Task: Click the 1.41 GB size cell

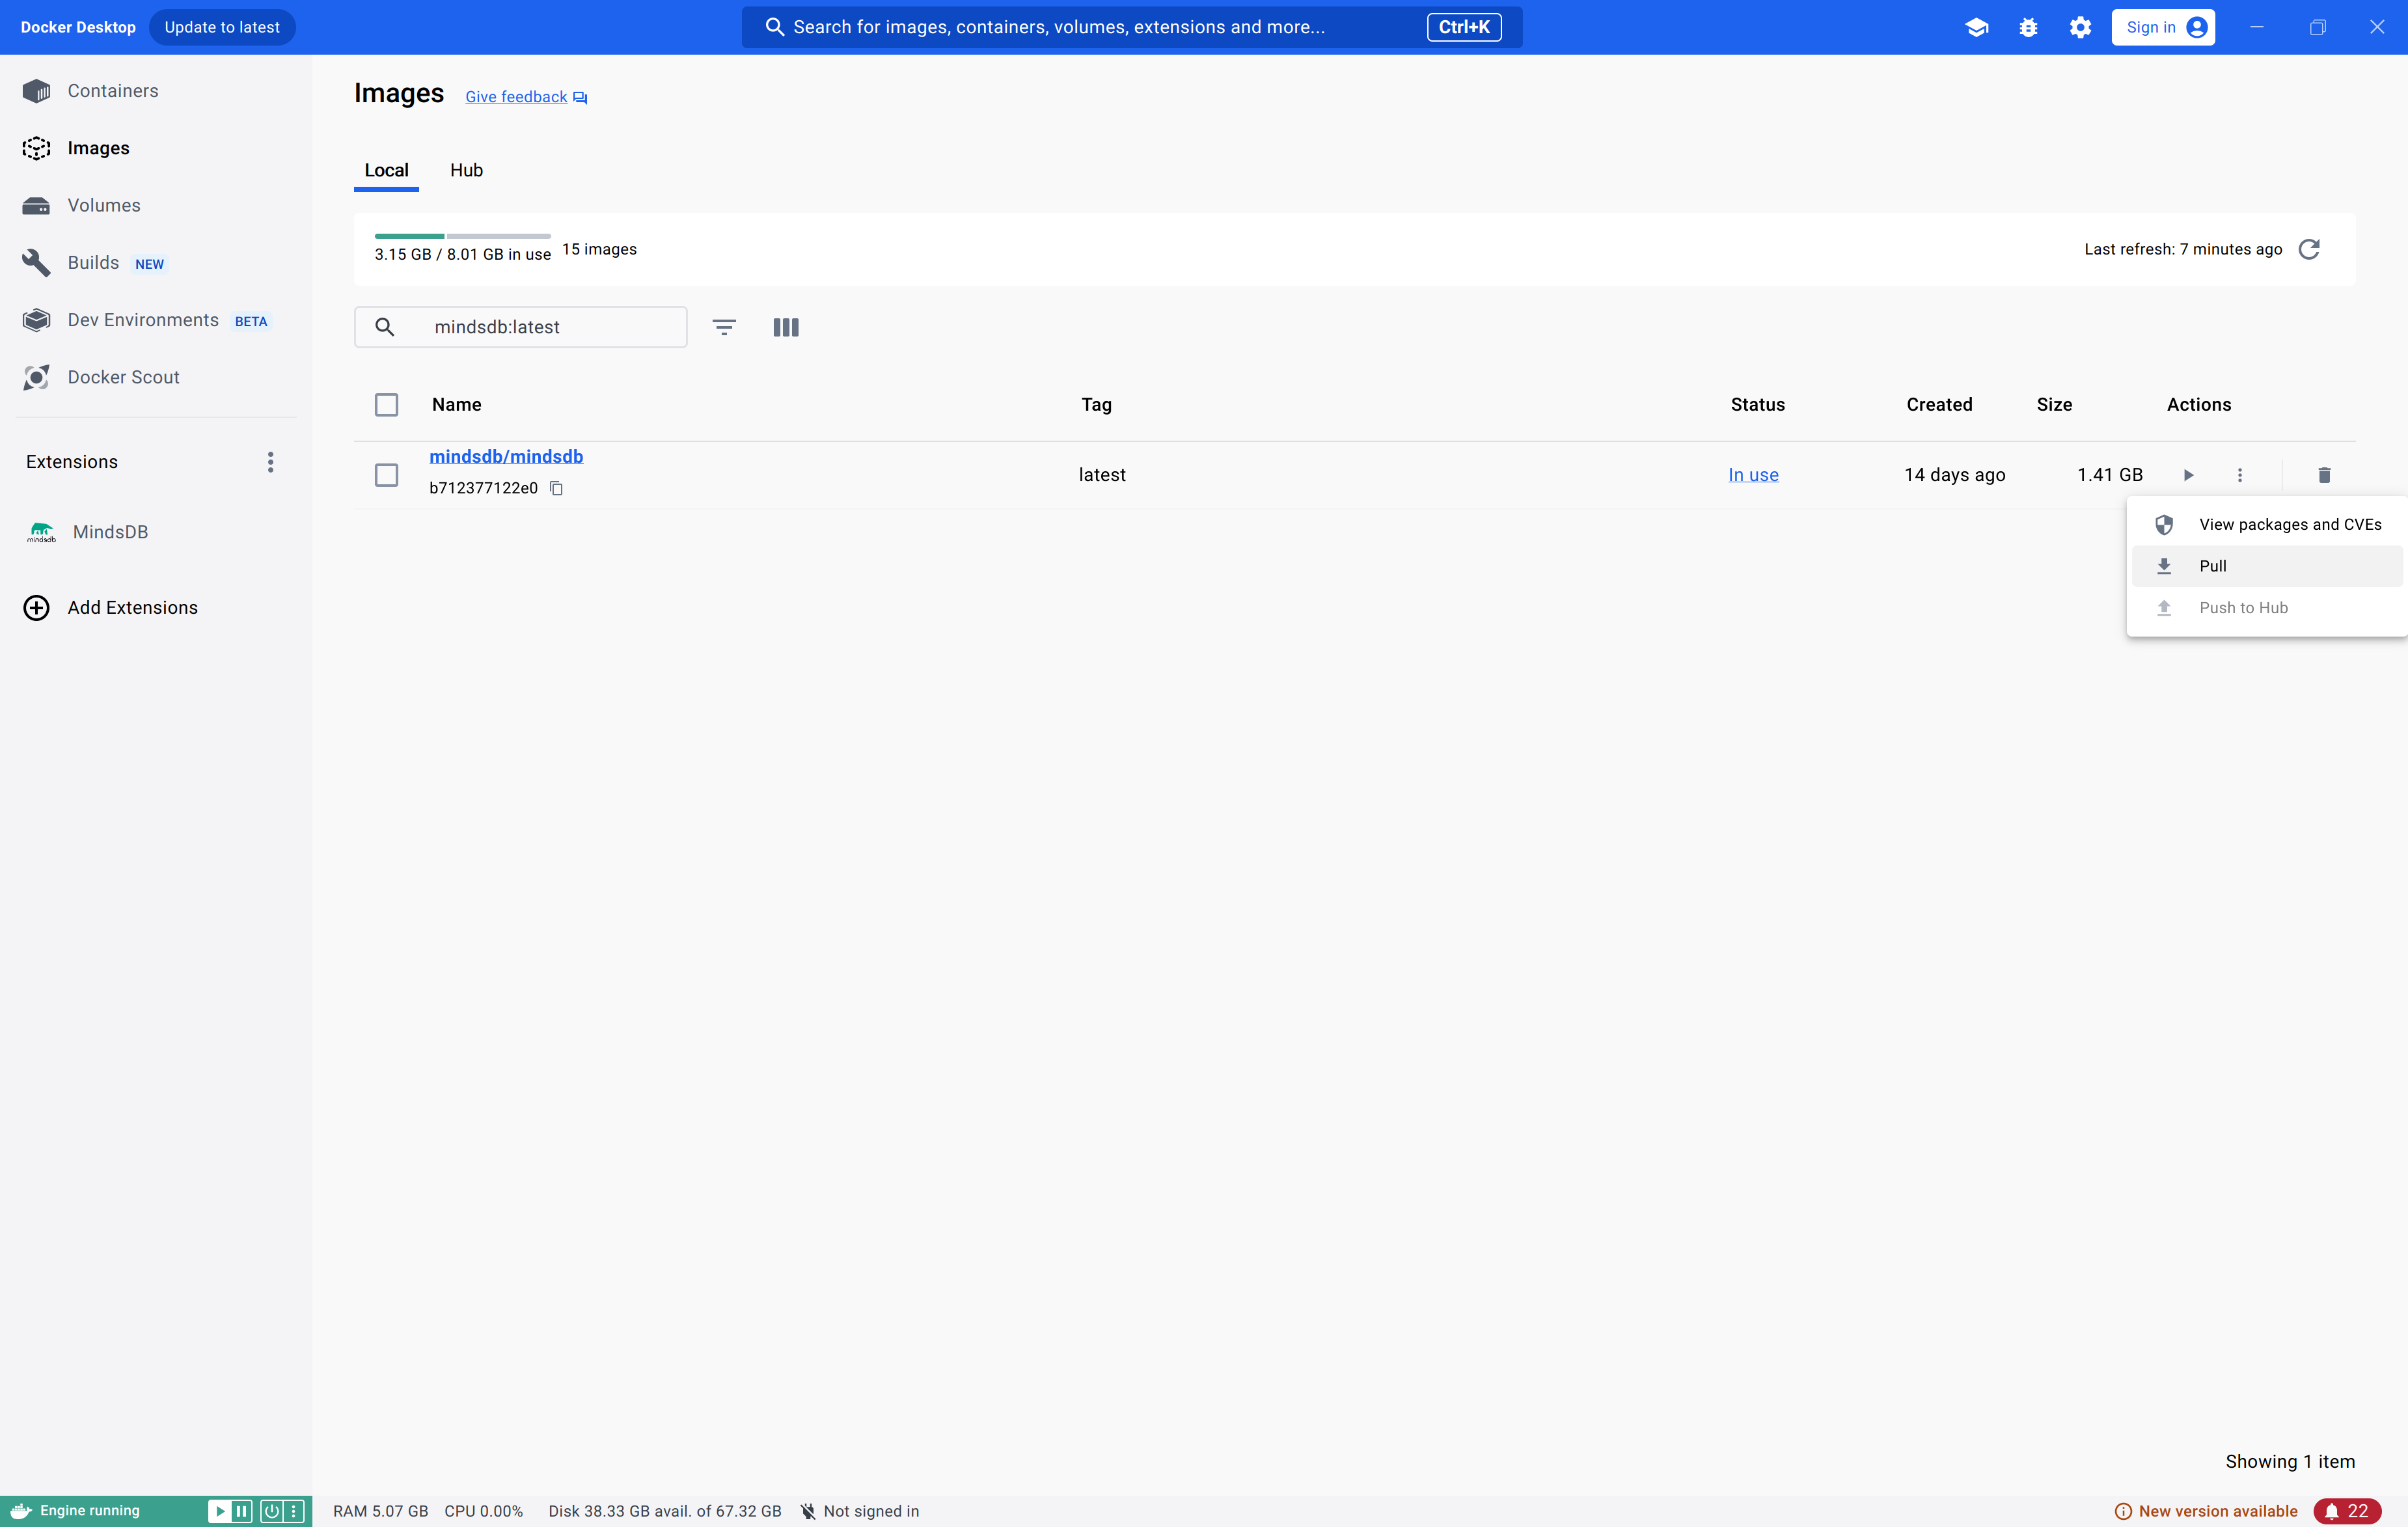Action: (x=2110, y=475)
